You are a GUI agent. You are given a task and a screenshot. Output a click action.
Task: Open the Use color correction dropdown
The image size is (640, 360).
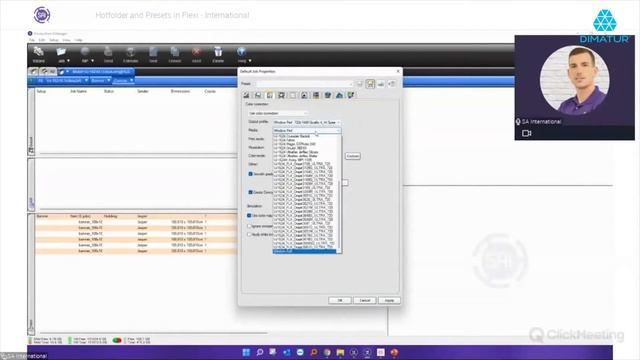[x=278, y=113]
